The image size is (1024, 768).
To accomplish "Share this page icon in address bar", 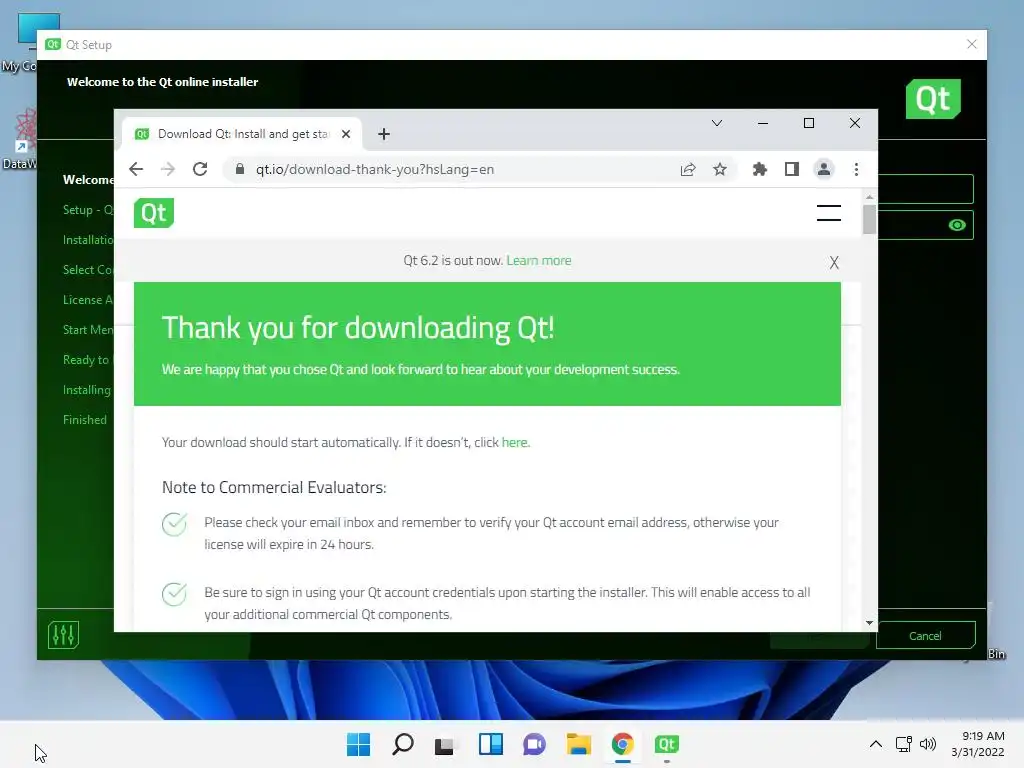I will [688, 169].
